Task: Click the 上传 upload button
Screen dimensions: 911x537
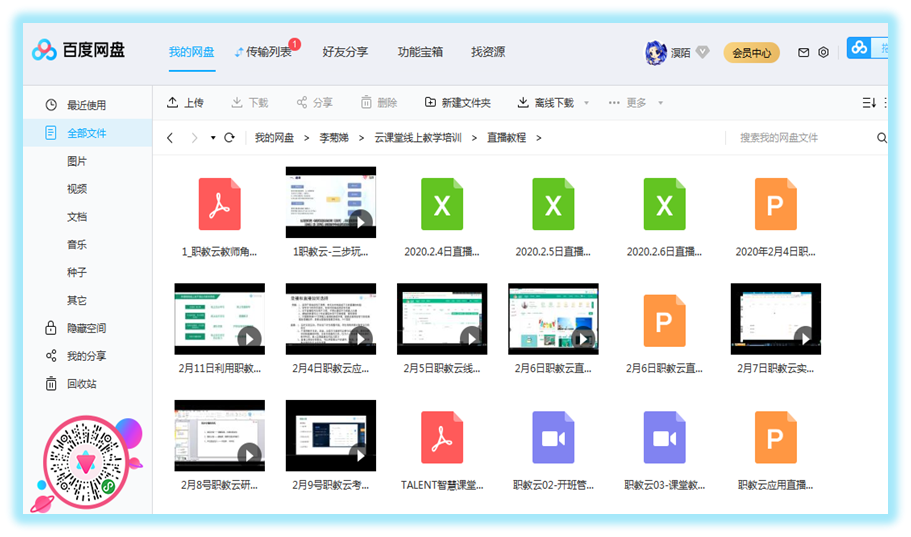Action: [185, 103]
